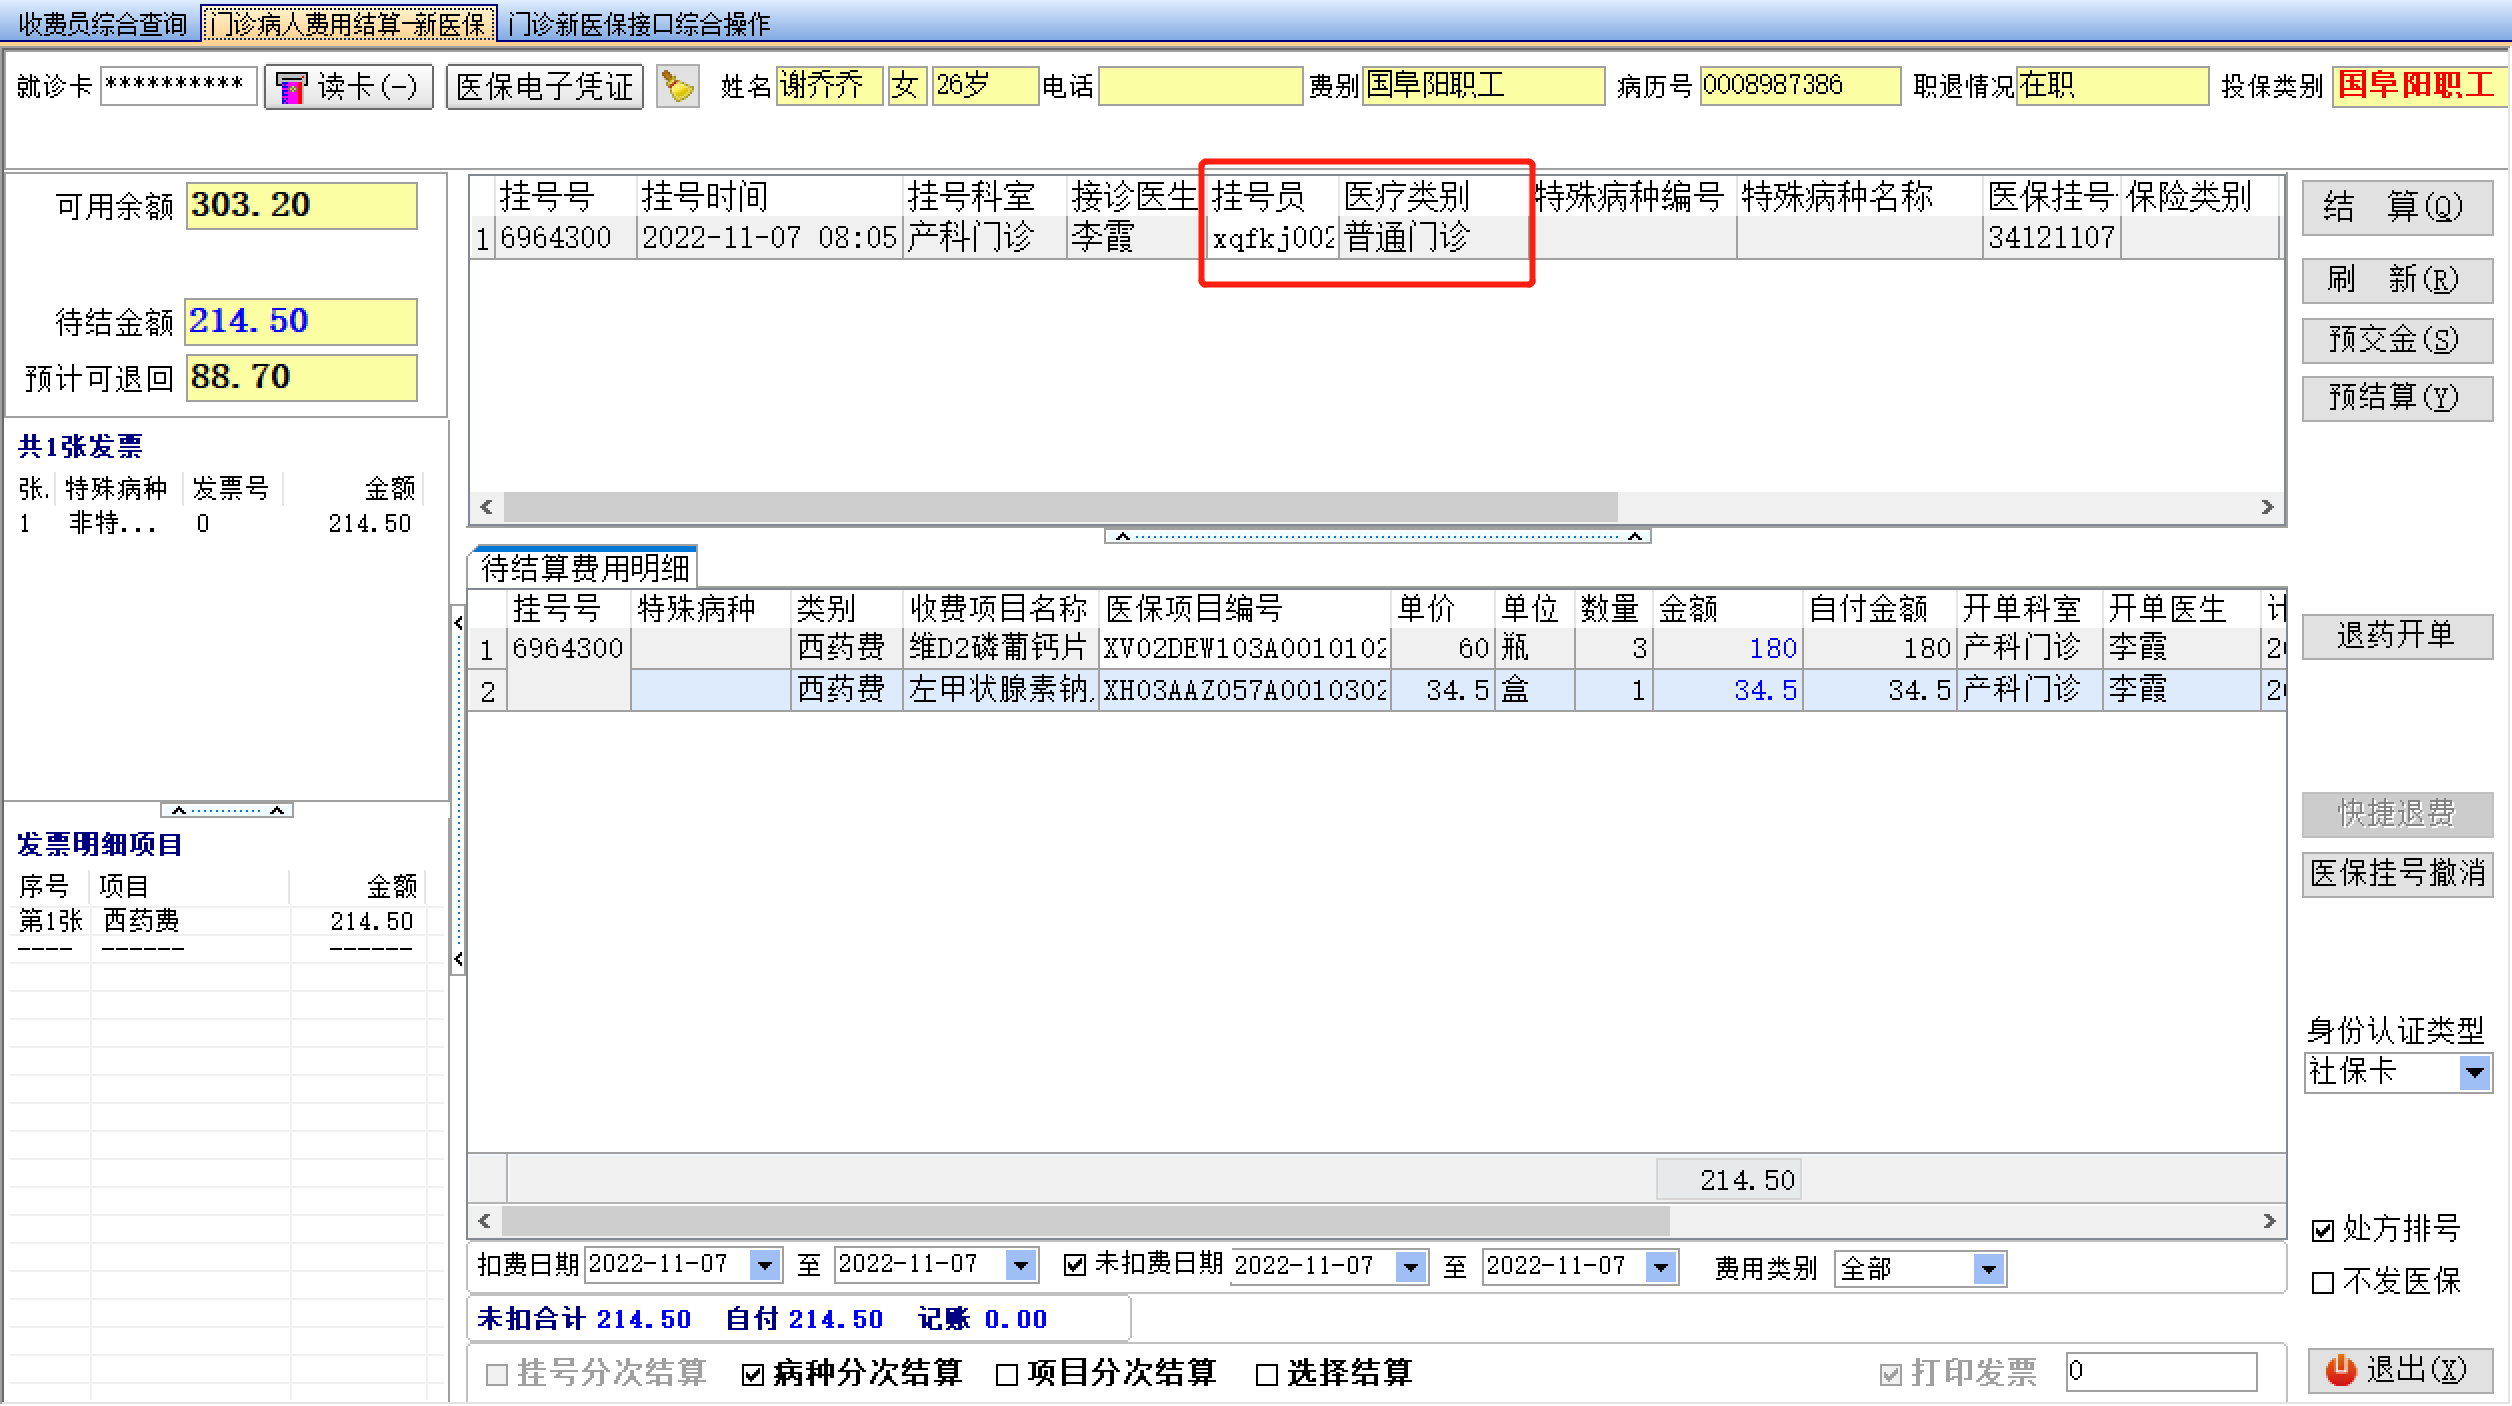
Task: Click right arrow of registration list scrollbar
Action: tap(2267, 507)
